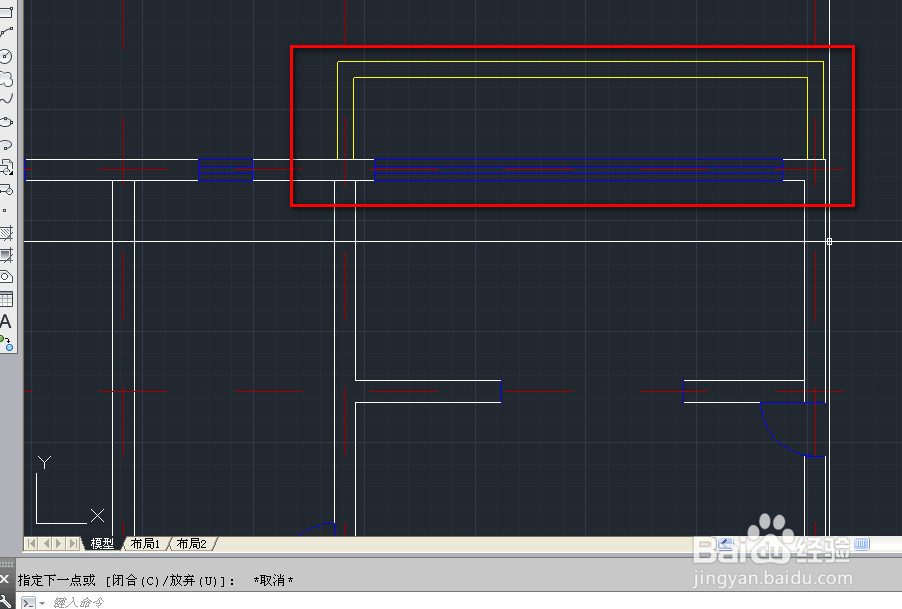902x609 pixels.
Task: Jump to first layout tab arrow
Action: [32, 543]
